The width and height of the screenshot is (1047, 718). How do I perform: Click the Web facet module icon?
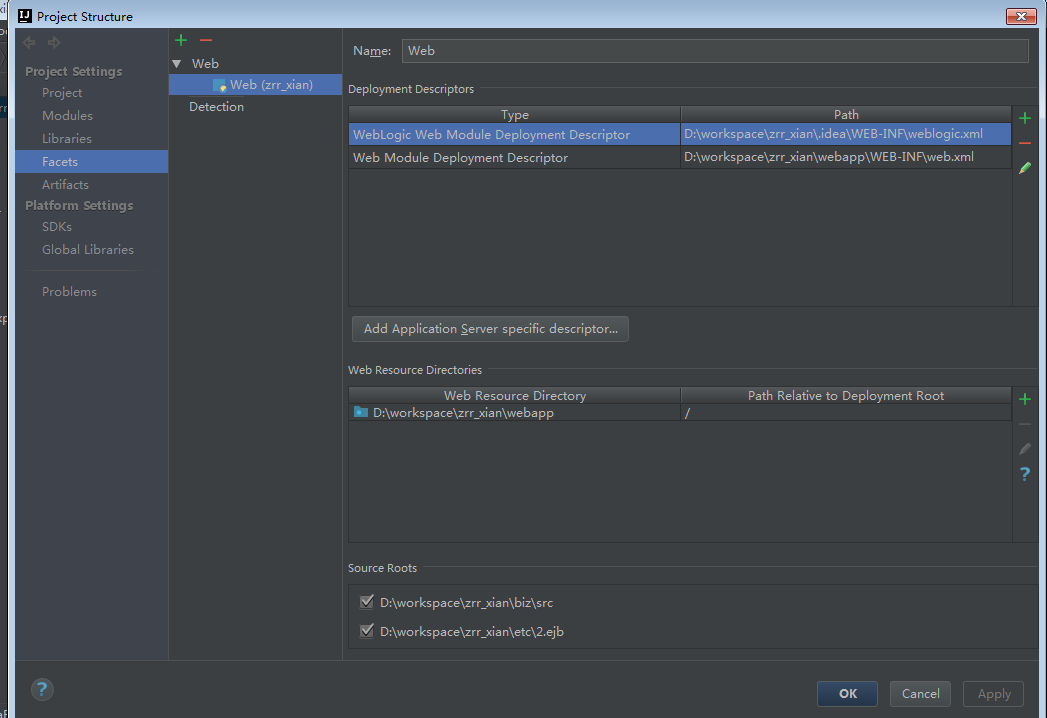[220, 85]
